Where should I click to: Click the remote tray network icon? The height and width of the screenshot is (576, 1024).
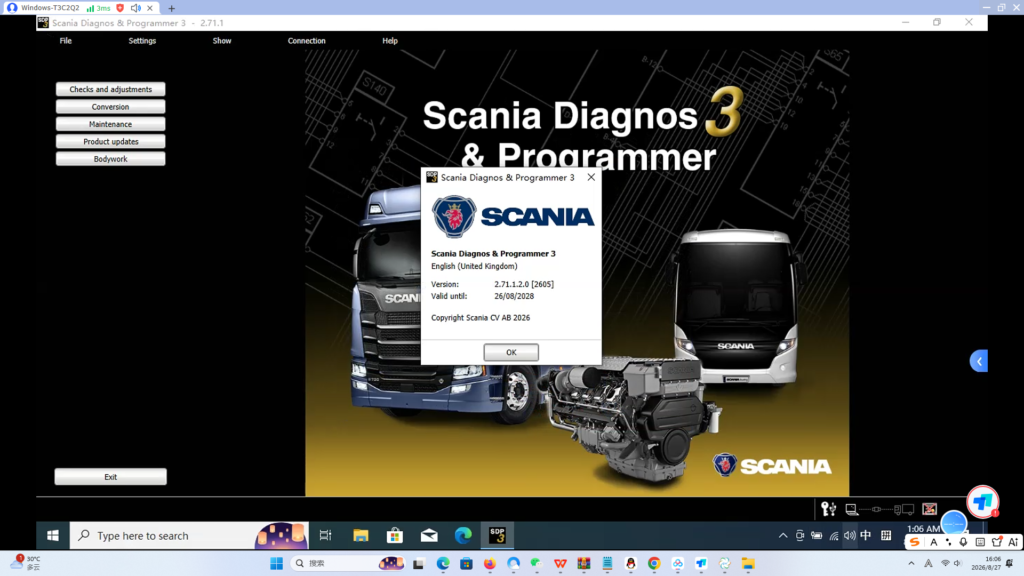click(x=834, y=536)
